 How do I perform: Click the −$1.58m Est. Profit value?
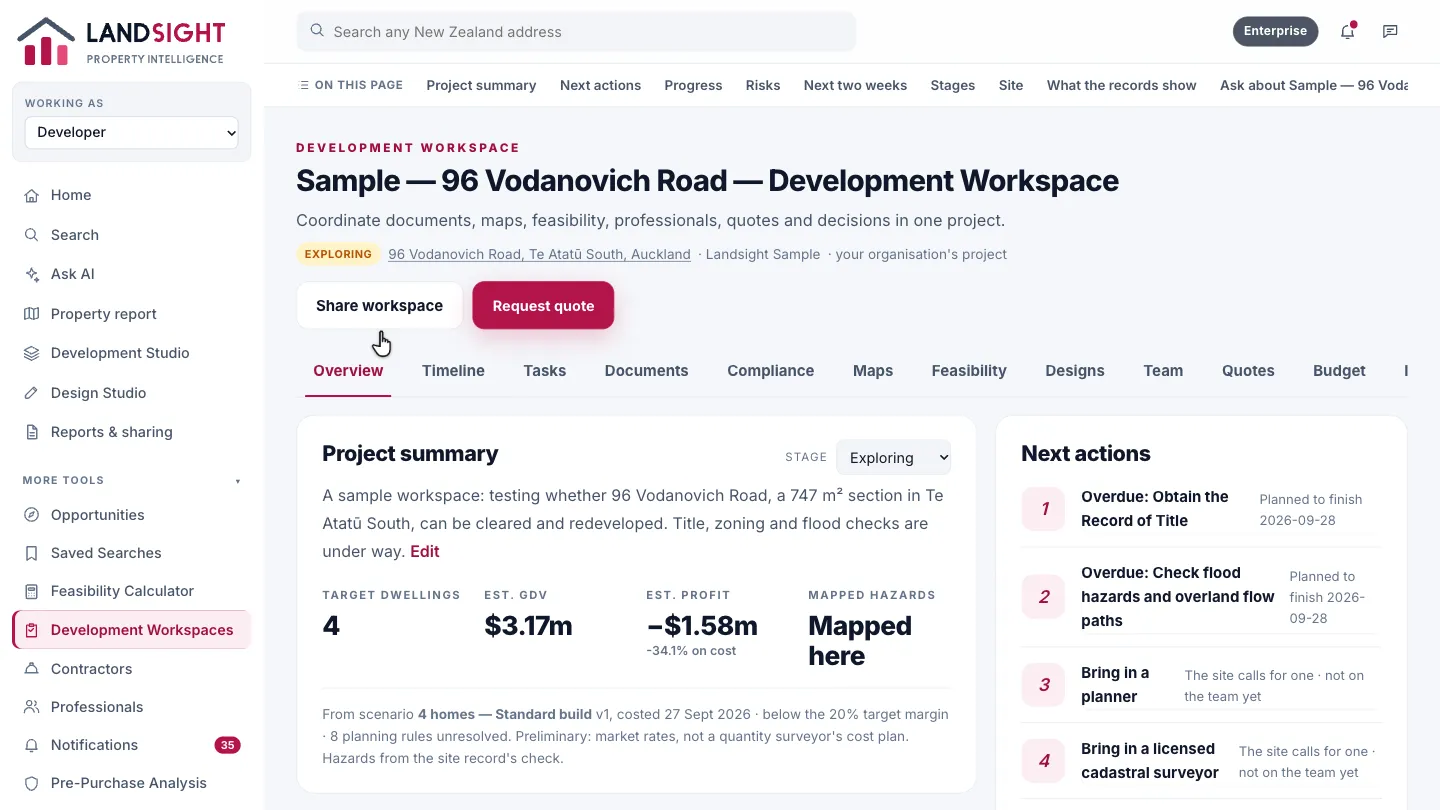702,626
